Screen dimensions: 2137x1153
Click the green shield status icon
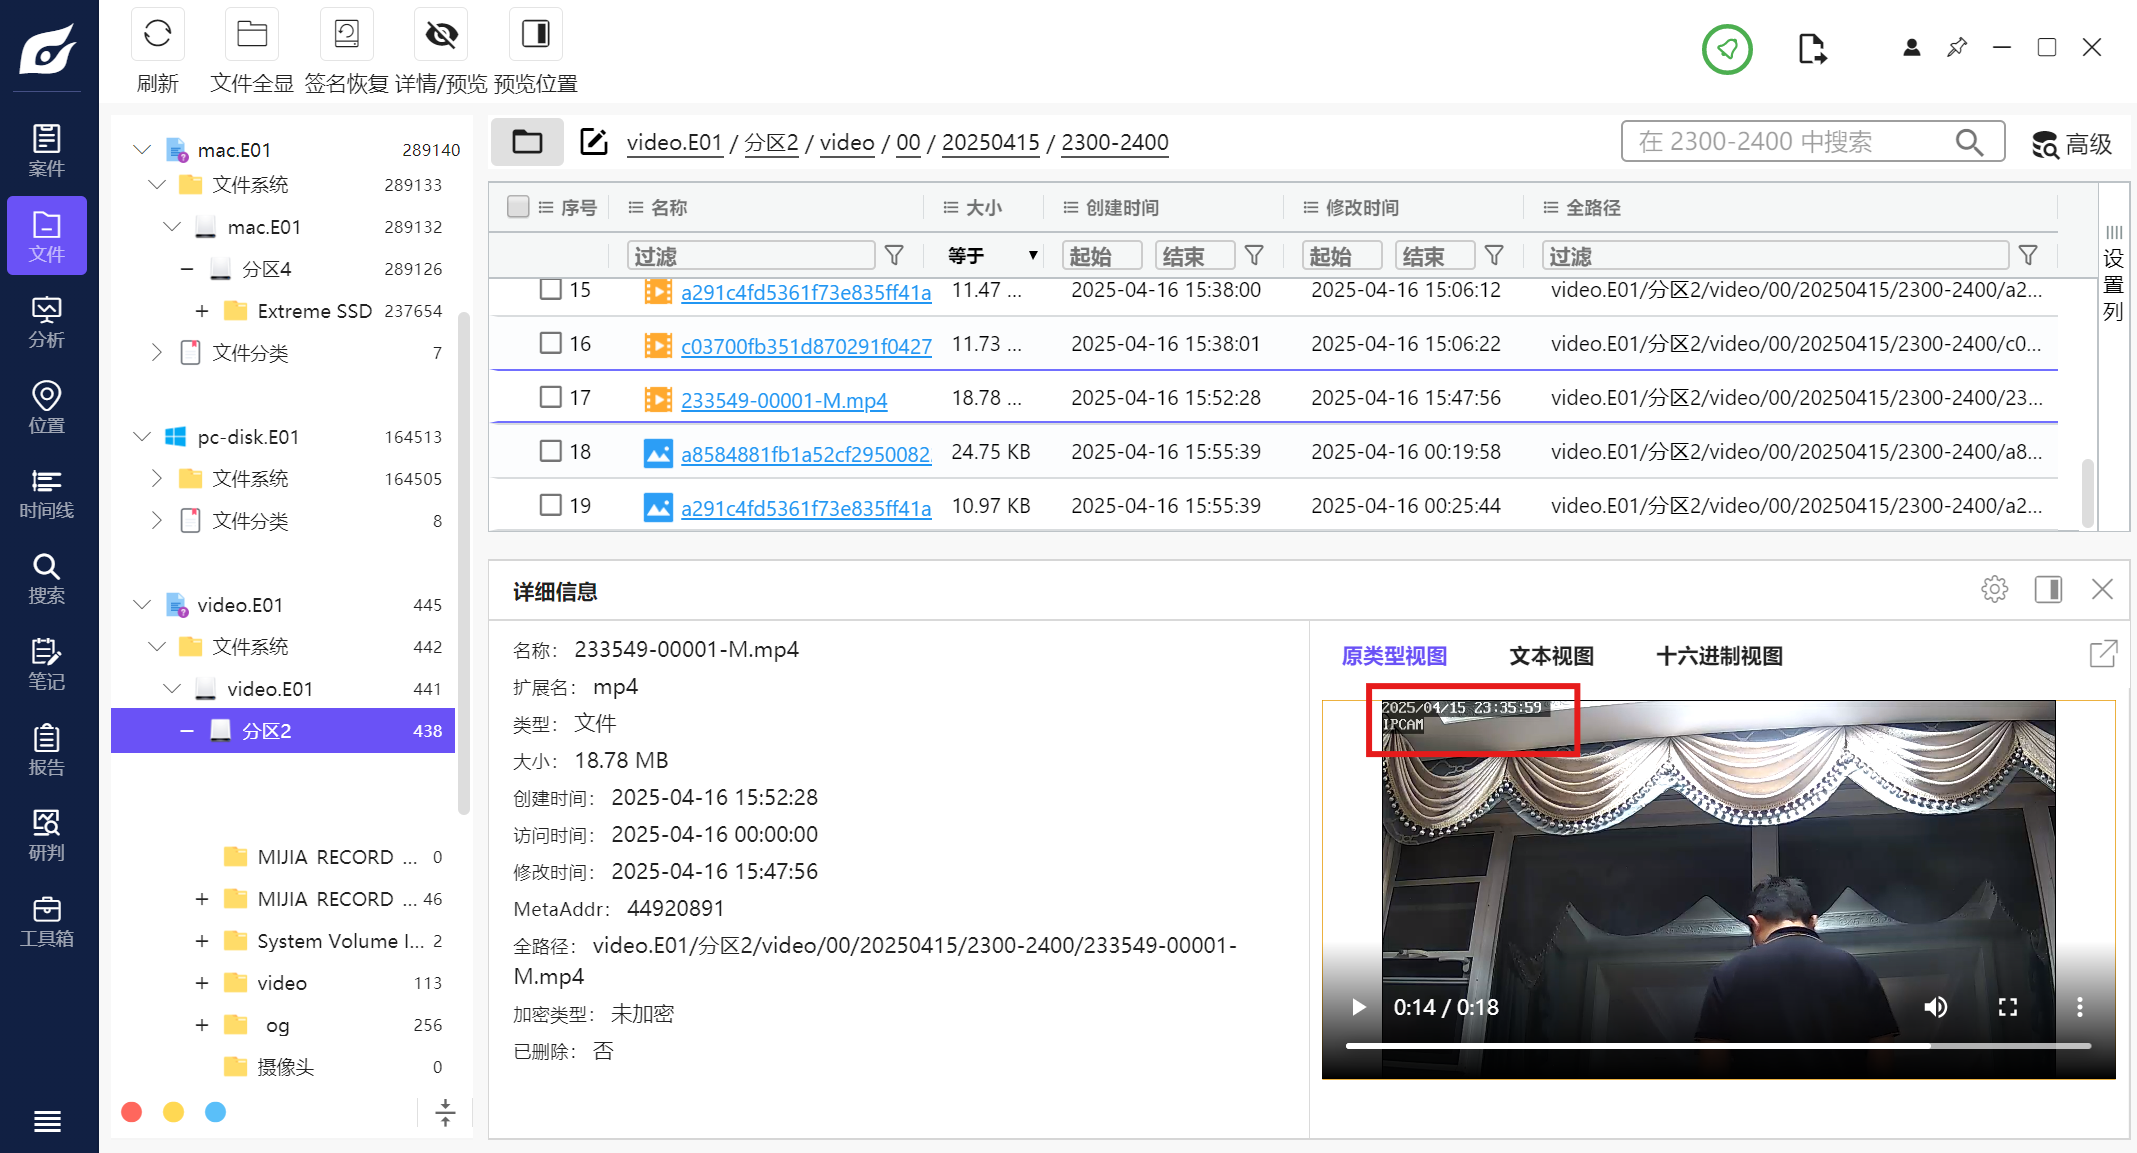tap(1727, 48)
